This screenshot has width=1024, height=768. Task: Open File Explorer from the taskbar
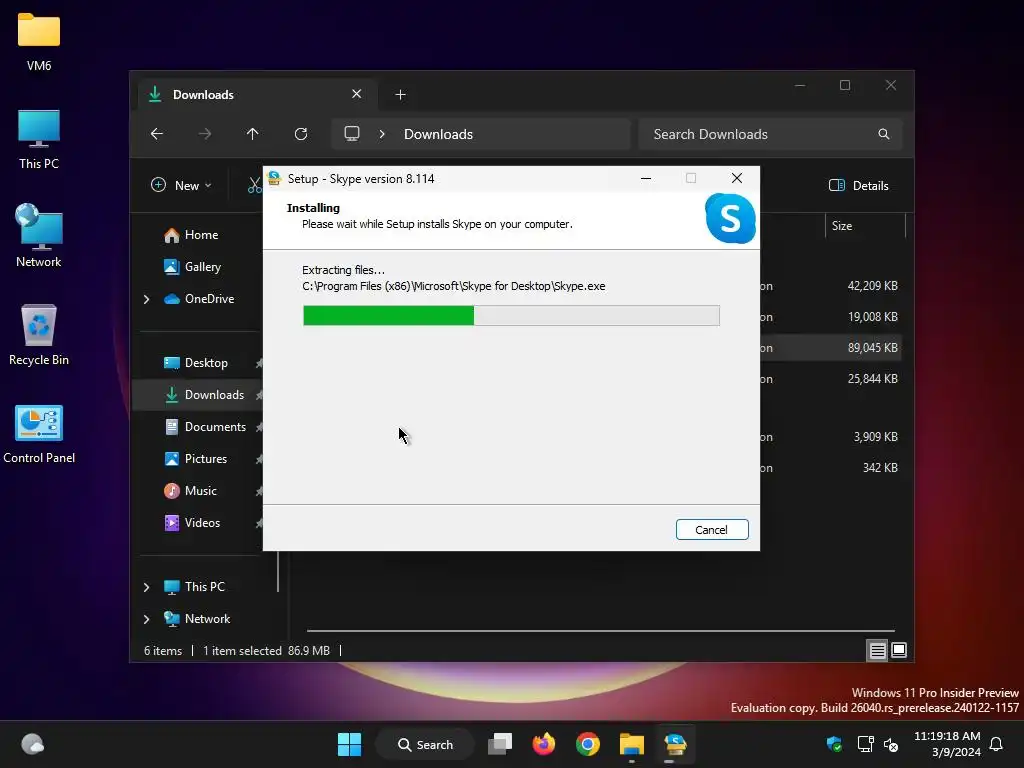pos(632,744)
